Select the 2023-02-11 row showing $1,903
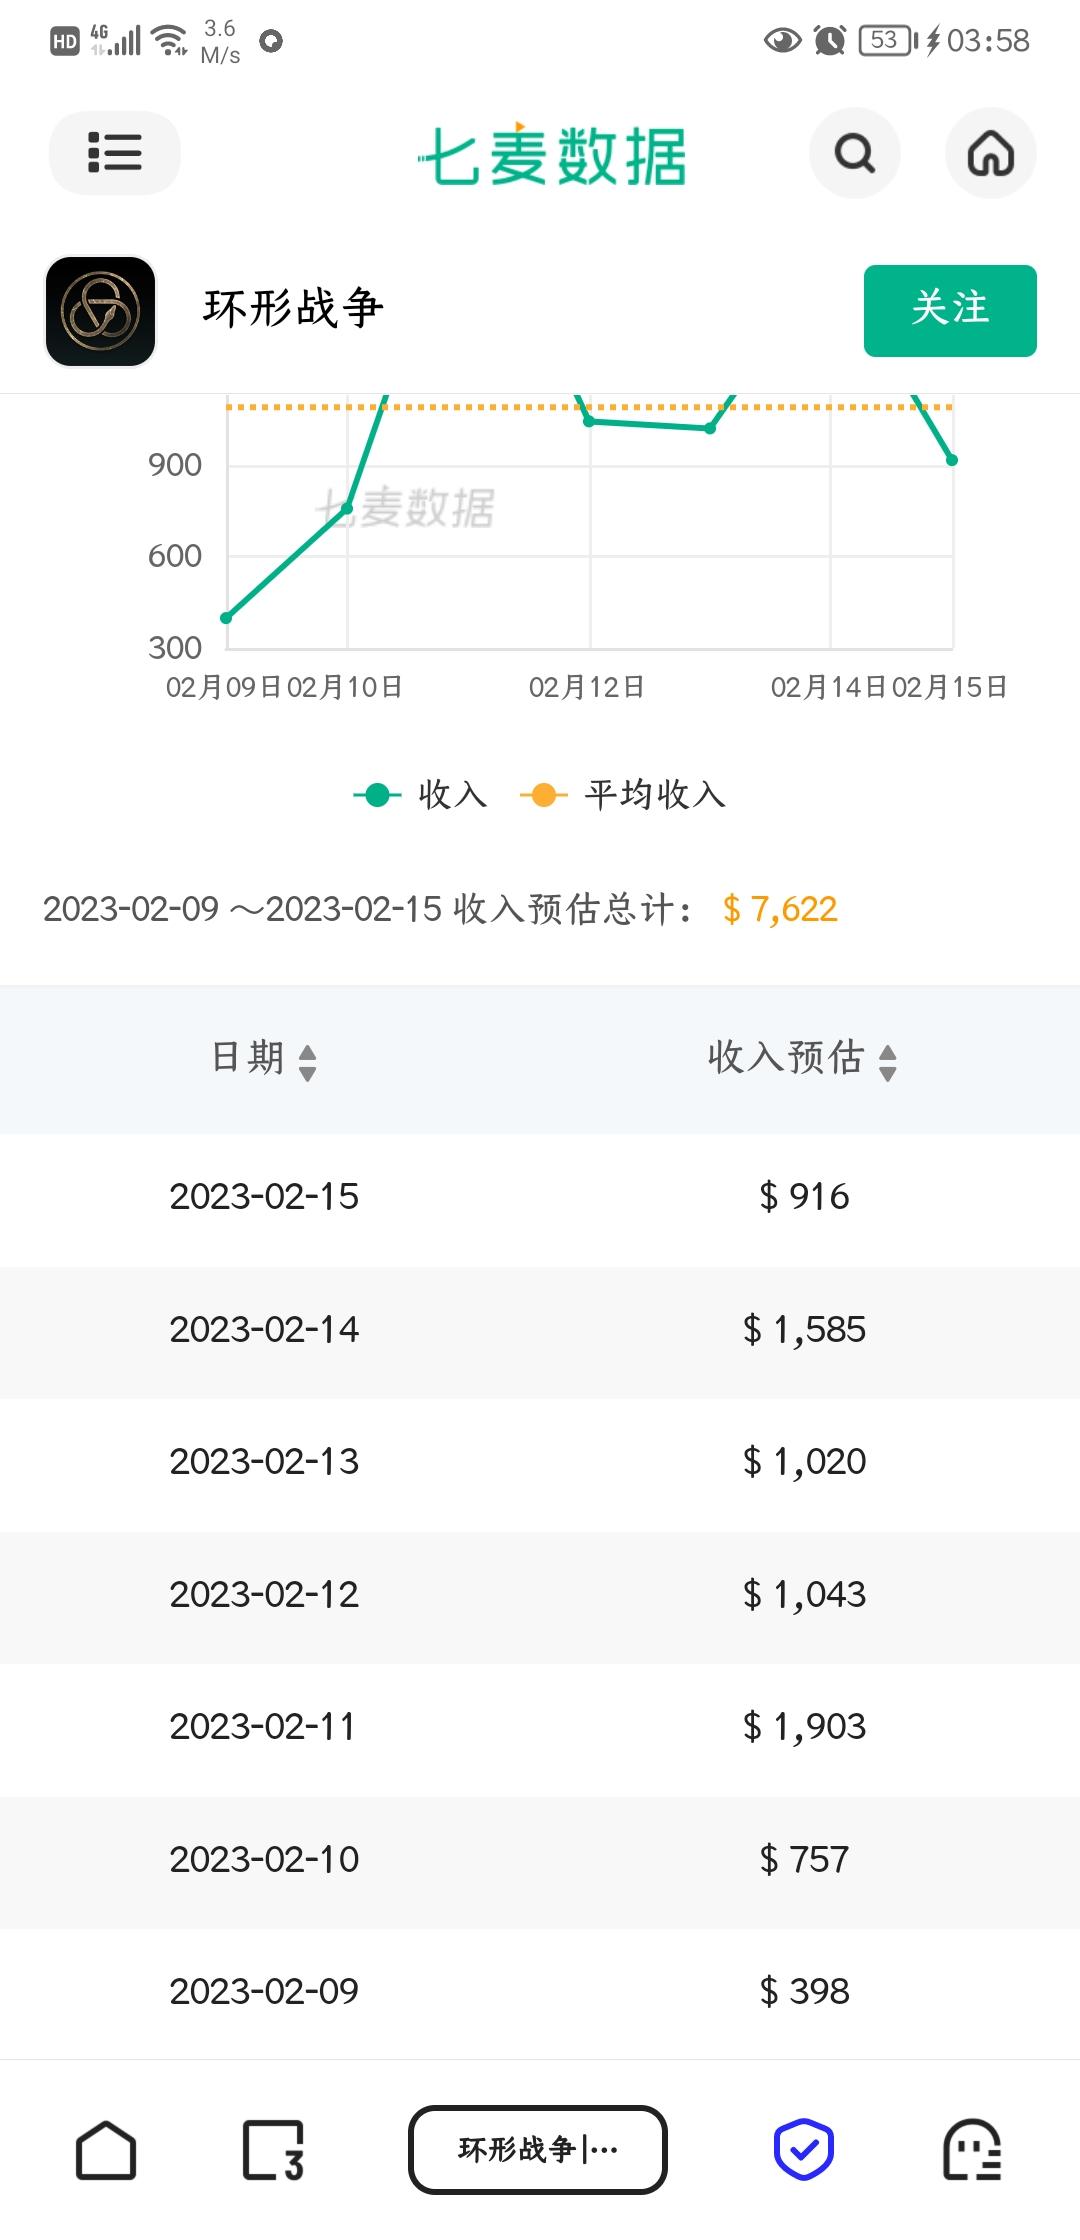This screenshot has height=2240, width=1080. tap(540, 1727)
